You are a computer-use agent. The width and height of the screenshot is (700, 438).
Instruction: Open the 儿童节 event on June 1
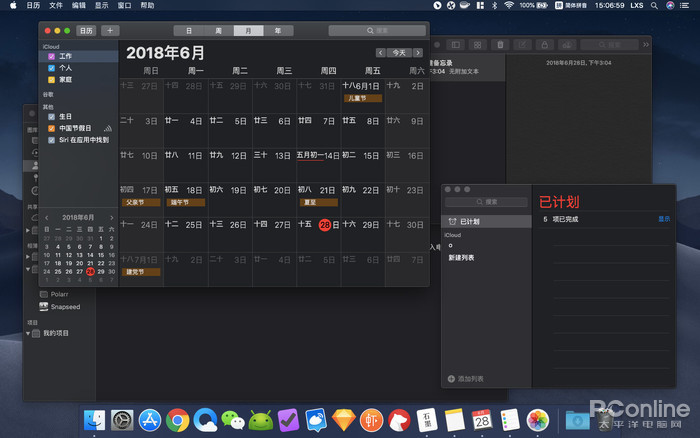point(362,98)
